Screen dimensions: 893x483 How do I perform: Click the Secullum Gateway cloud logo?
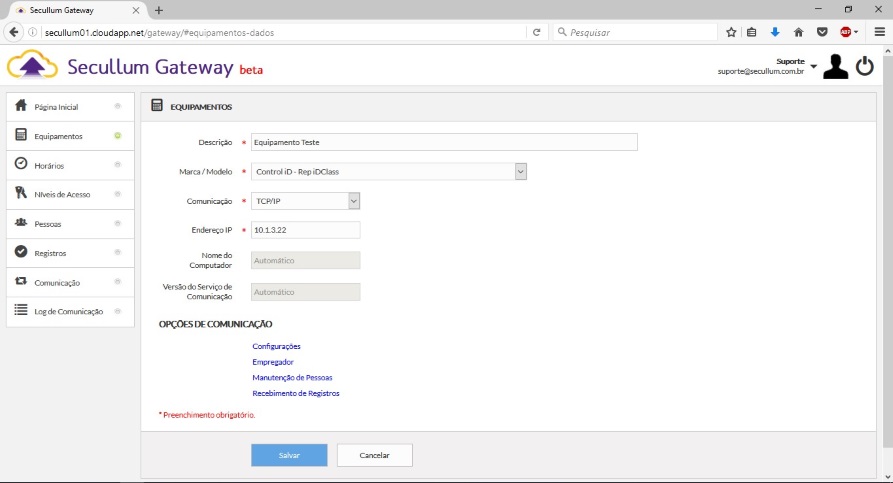32,67
